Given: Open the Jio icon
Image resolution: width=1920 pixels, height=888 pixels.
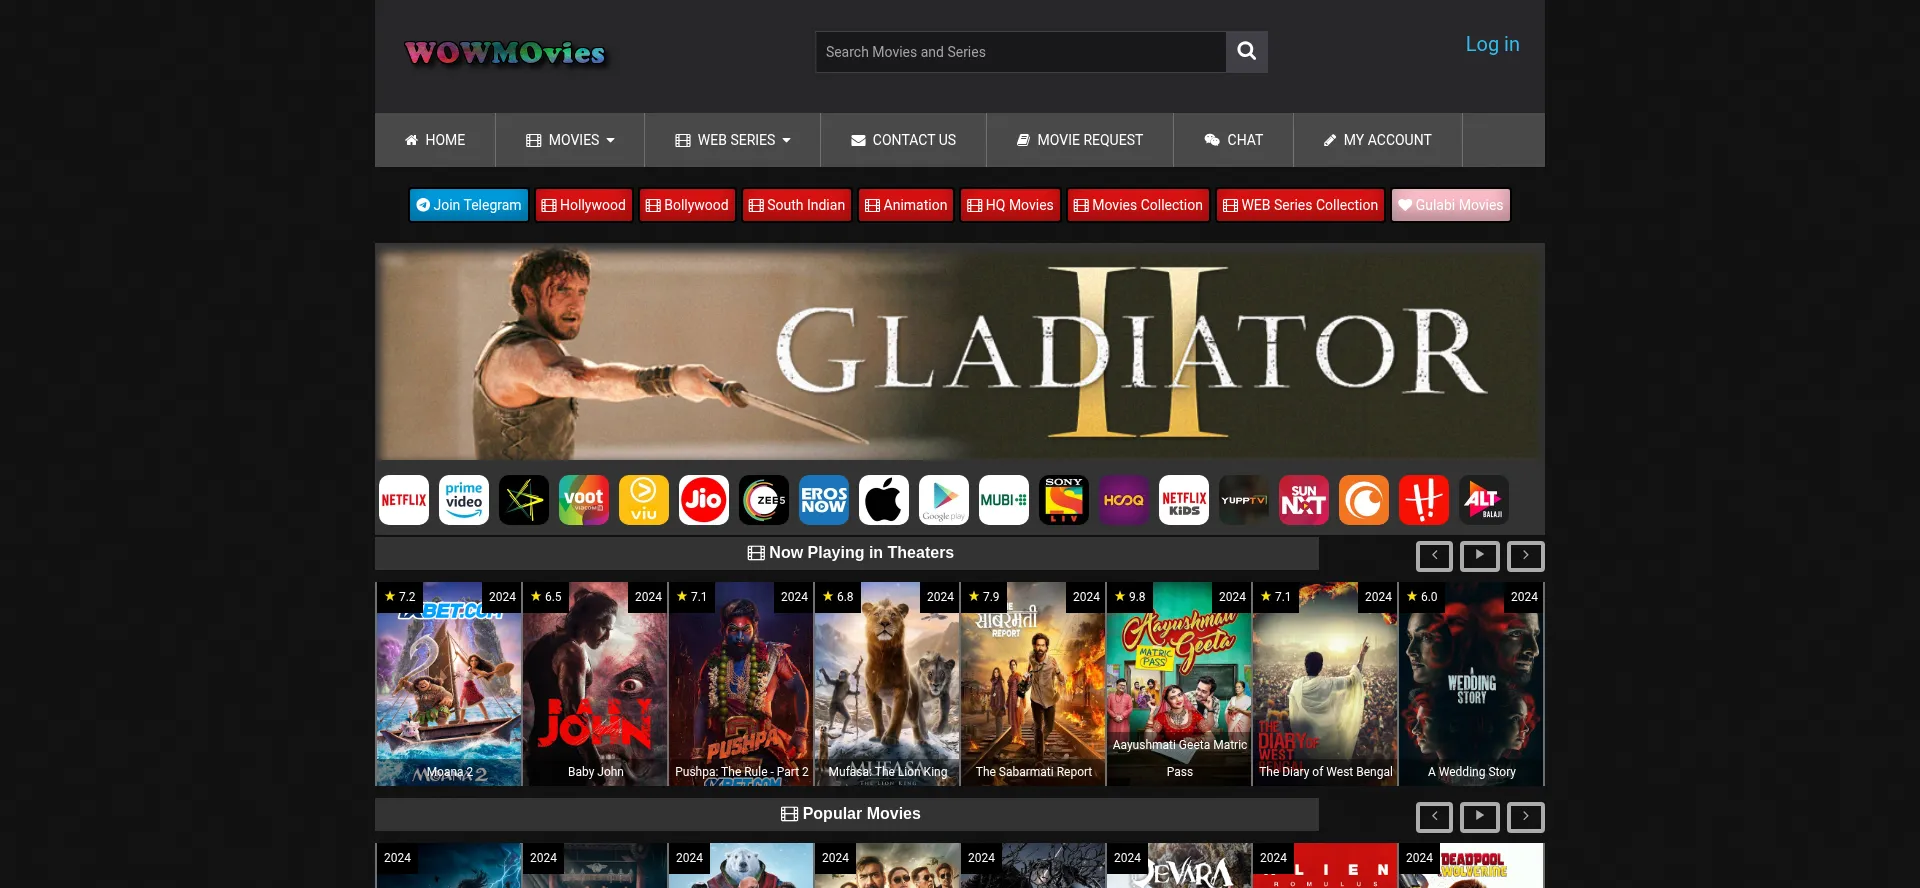Looking at the screenshot, I should click(704, 500).
